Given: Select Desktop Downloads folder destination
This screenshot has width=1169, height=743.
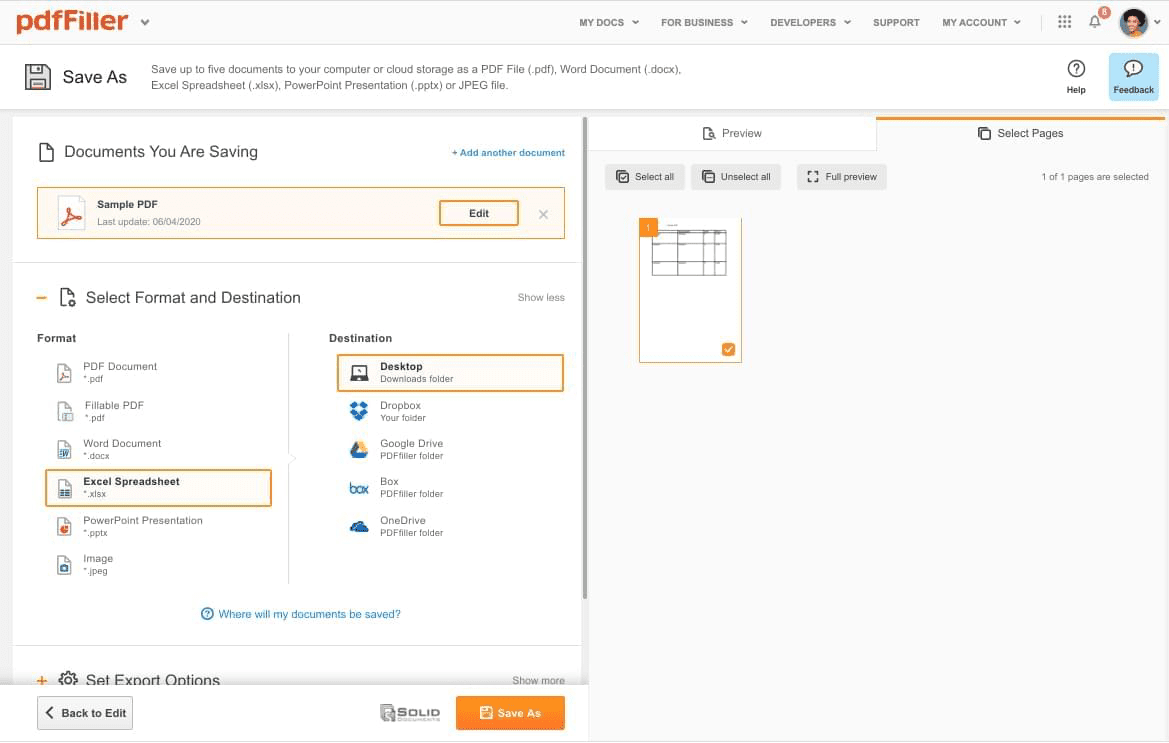Looking at the screenshot, I should click(450, 373).
